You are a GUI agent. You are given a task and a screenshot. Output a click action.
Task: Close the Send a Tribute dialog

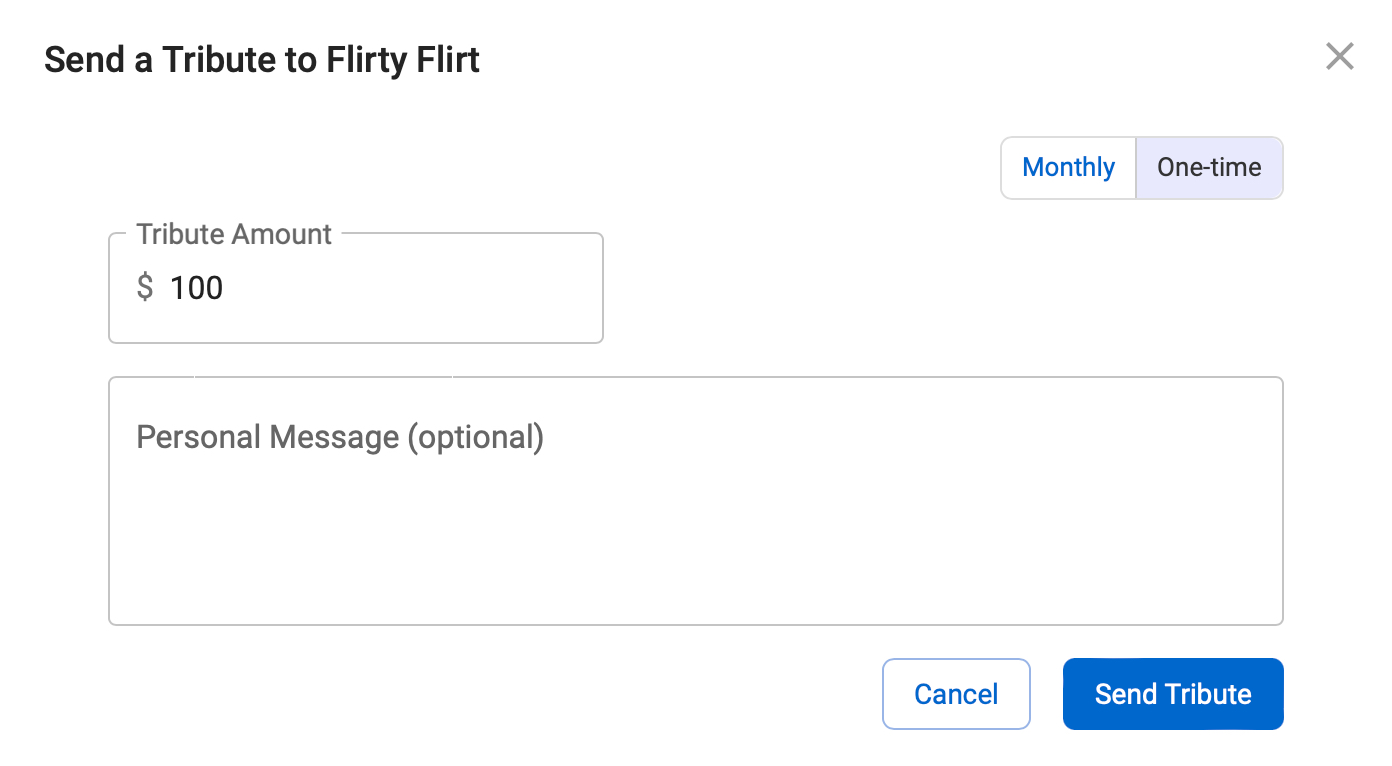(x=1339, y=57)
